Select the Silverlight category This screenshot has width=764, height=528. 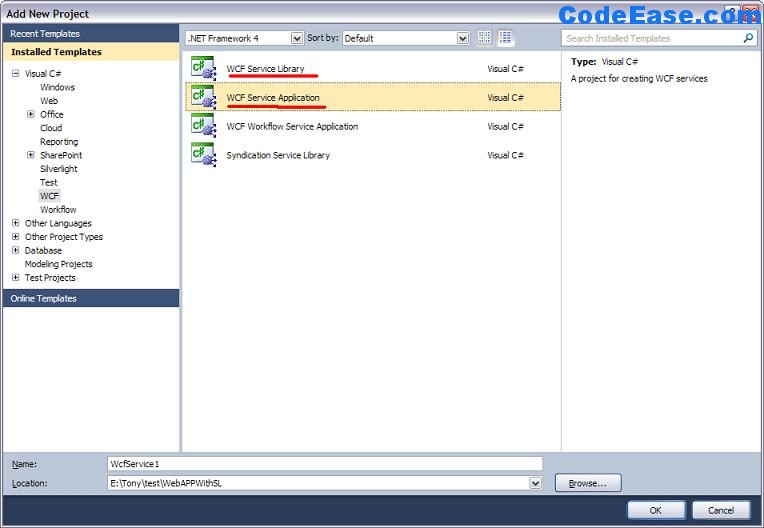pos(59,169)
